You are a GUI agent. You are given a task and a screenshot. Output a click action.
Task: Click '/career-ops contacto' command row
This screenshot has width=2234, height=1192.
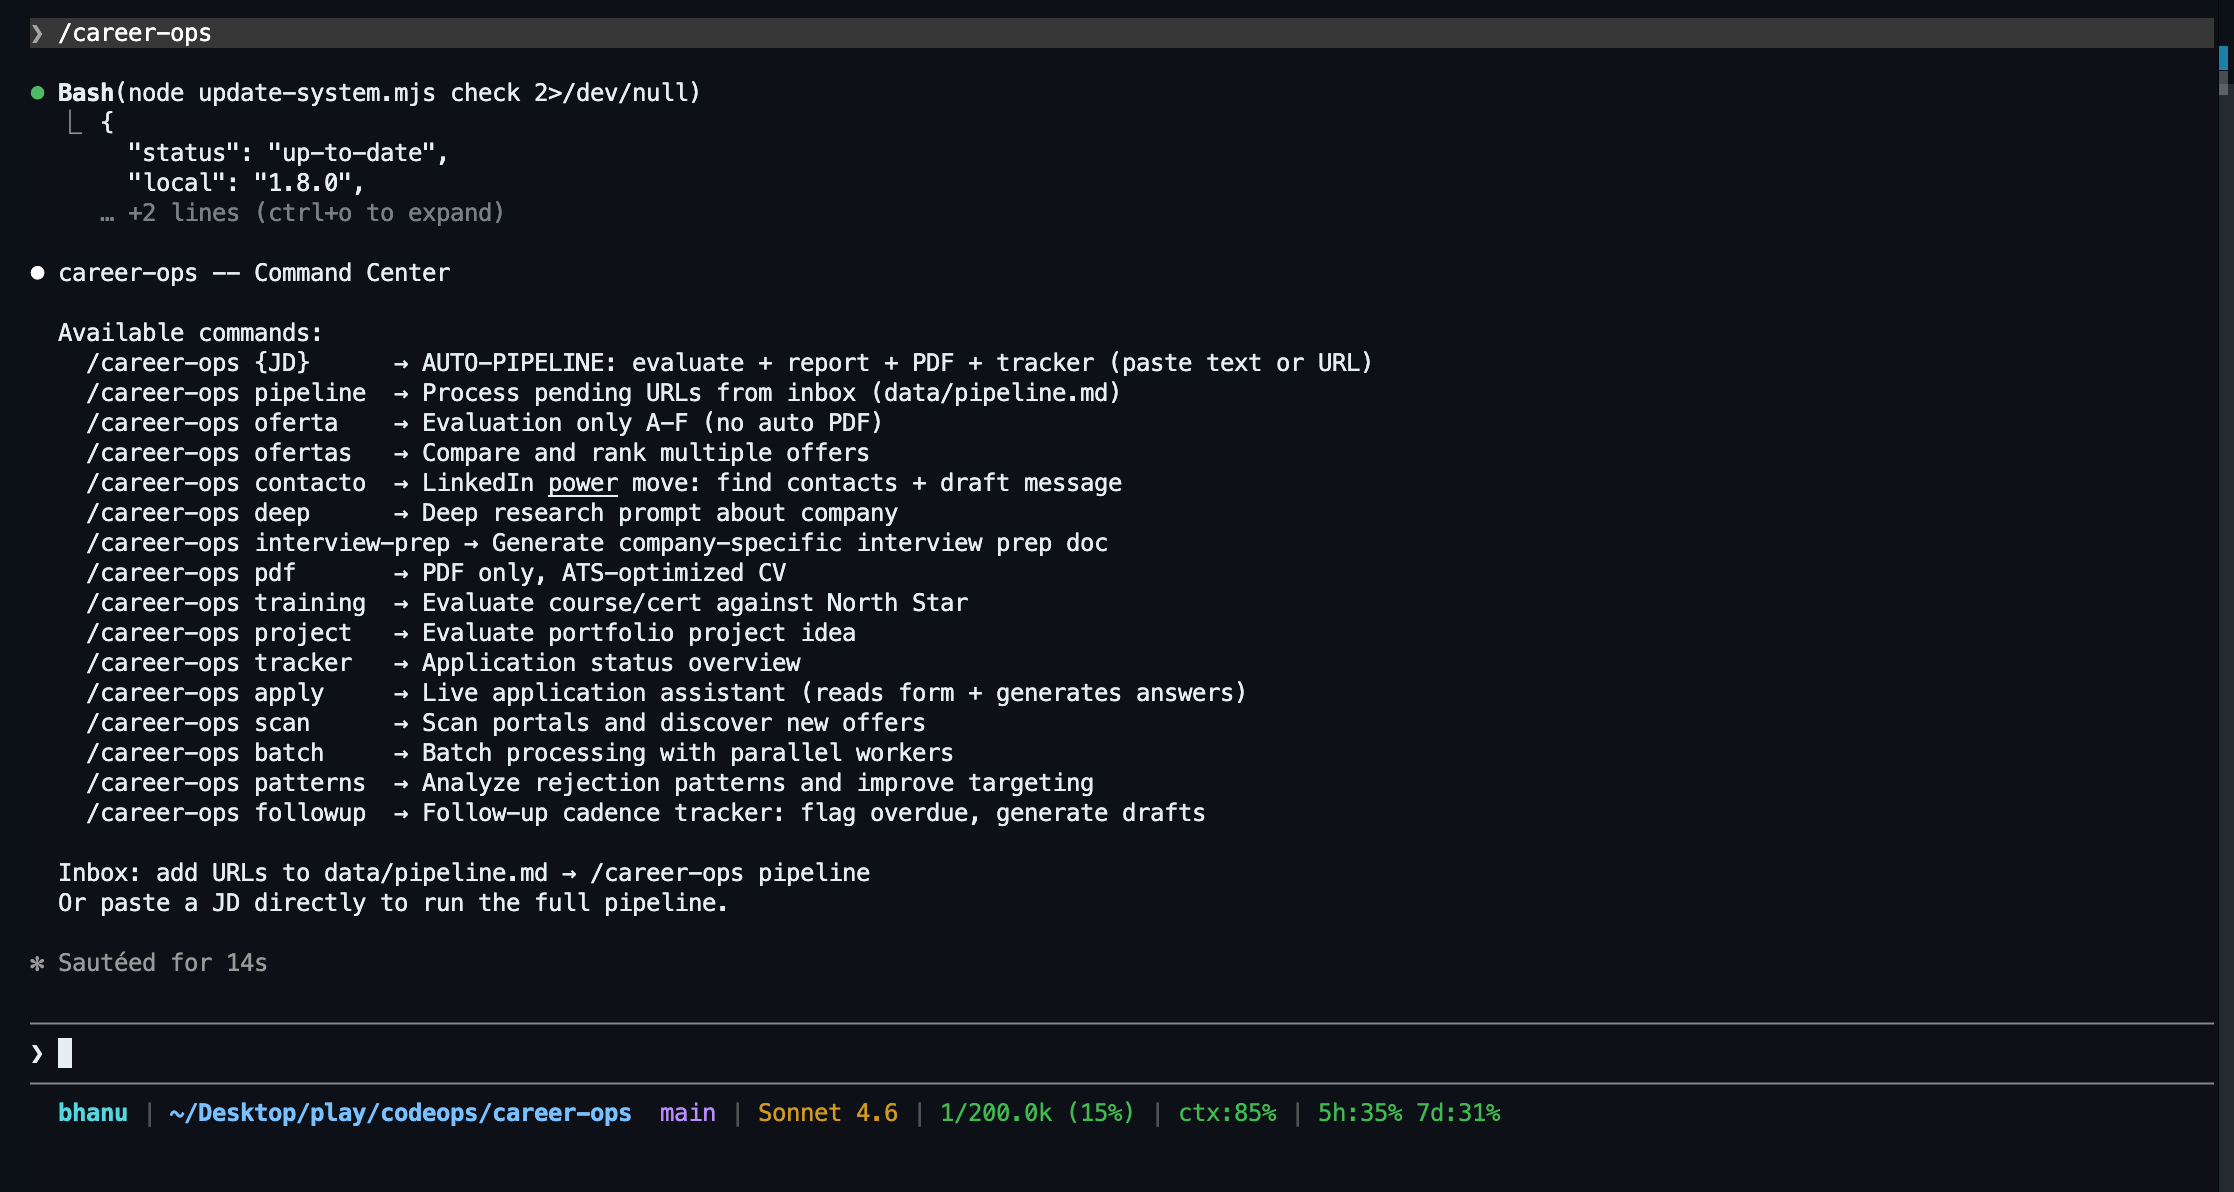tap(604, 483)
